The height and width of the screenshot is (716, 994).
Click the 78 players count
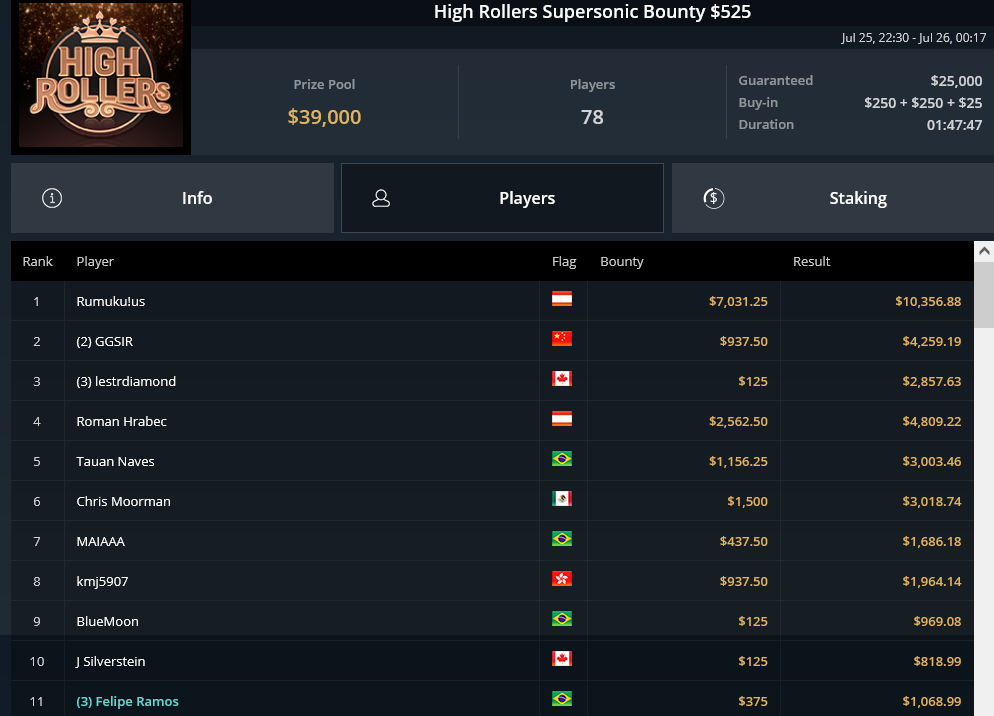[592, 117]
